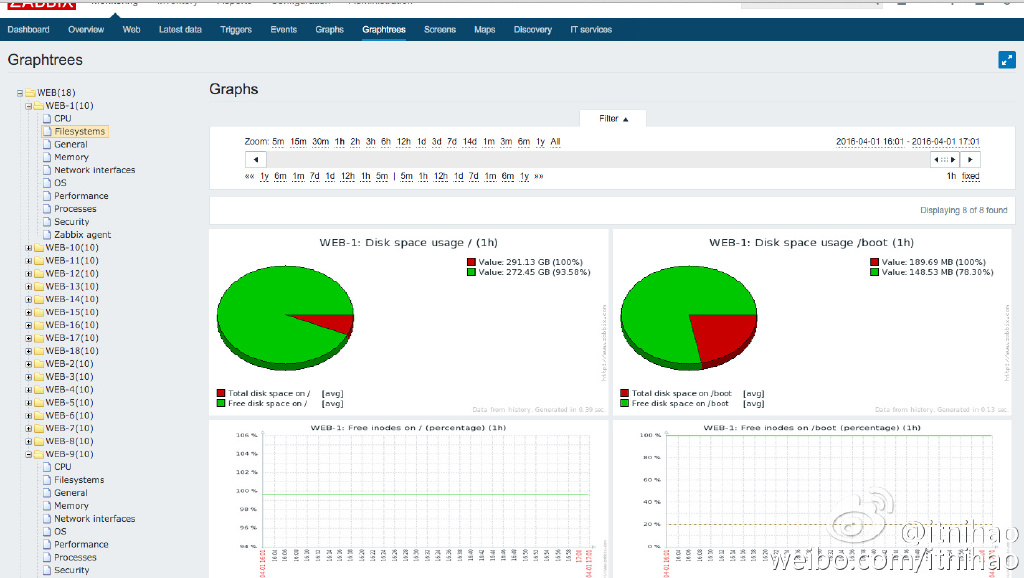Set zoom to 14d
The width and height of the screenshot is (1024, 578).
tap(470, 142)
